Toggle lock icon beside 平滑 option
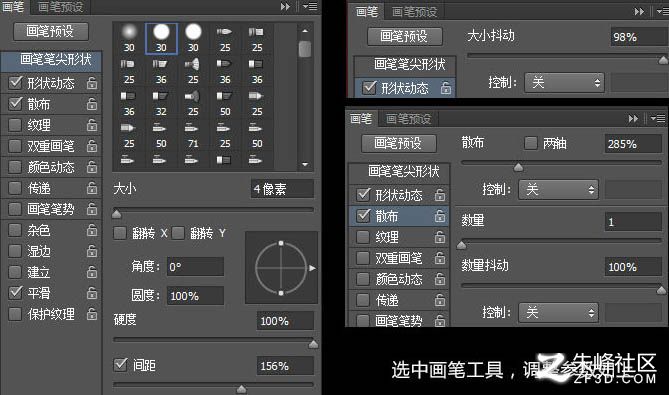Viewport: 669px width, 395px height. tap(92, 293)
